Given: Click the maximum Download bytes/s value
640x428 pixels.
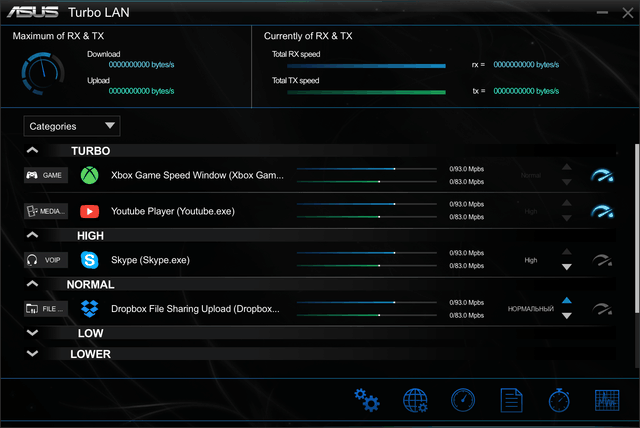Looking at the screenshot, I should pyautogui.click(x=141, y=64).
